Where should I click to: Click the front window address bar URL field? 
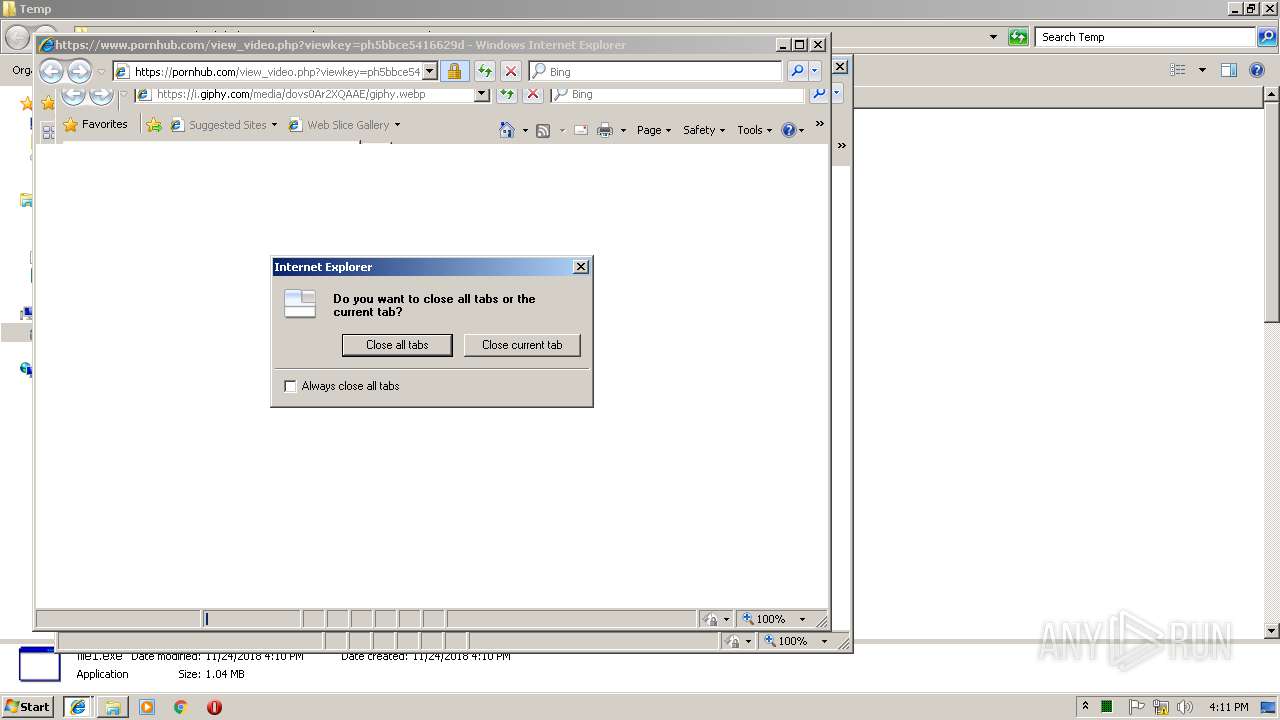click(277, 72)
